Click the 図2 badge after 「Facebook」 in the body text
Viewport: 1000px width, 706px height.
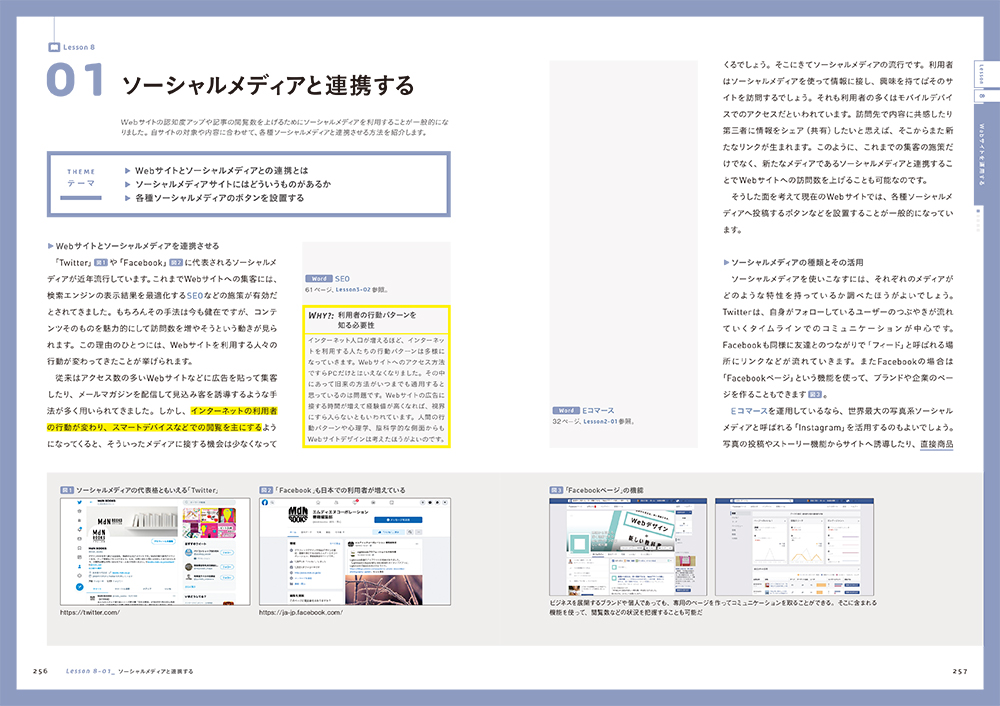coord(176,262)
